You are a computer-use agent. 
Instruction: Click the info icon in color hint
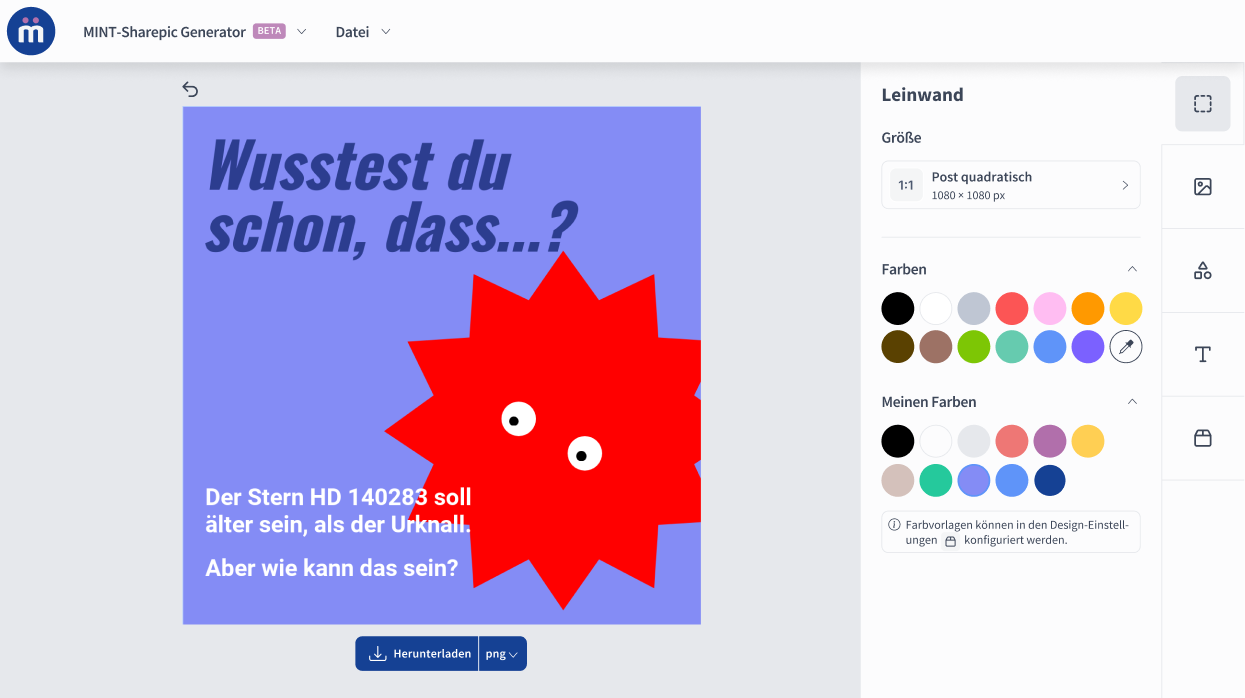[894, 524]
